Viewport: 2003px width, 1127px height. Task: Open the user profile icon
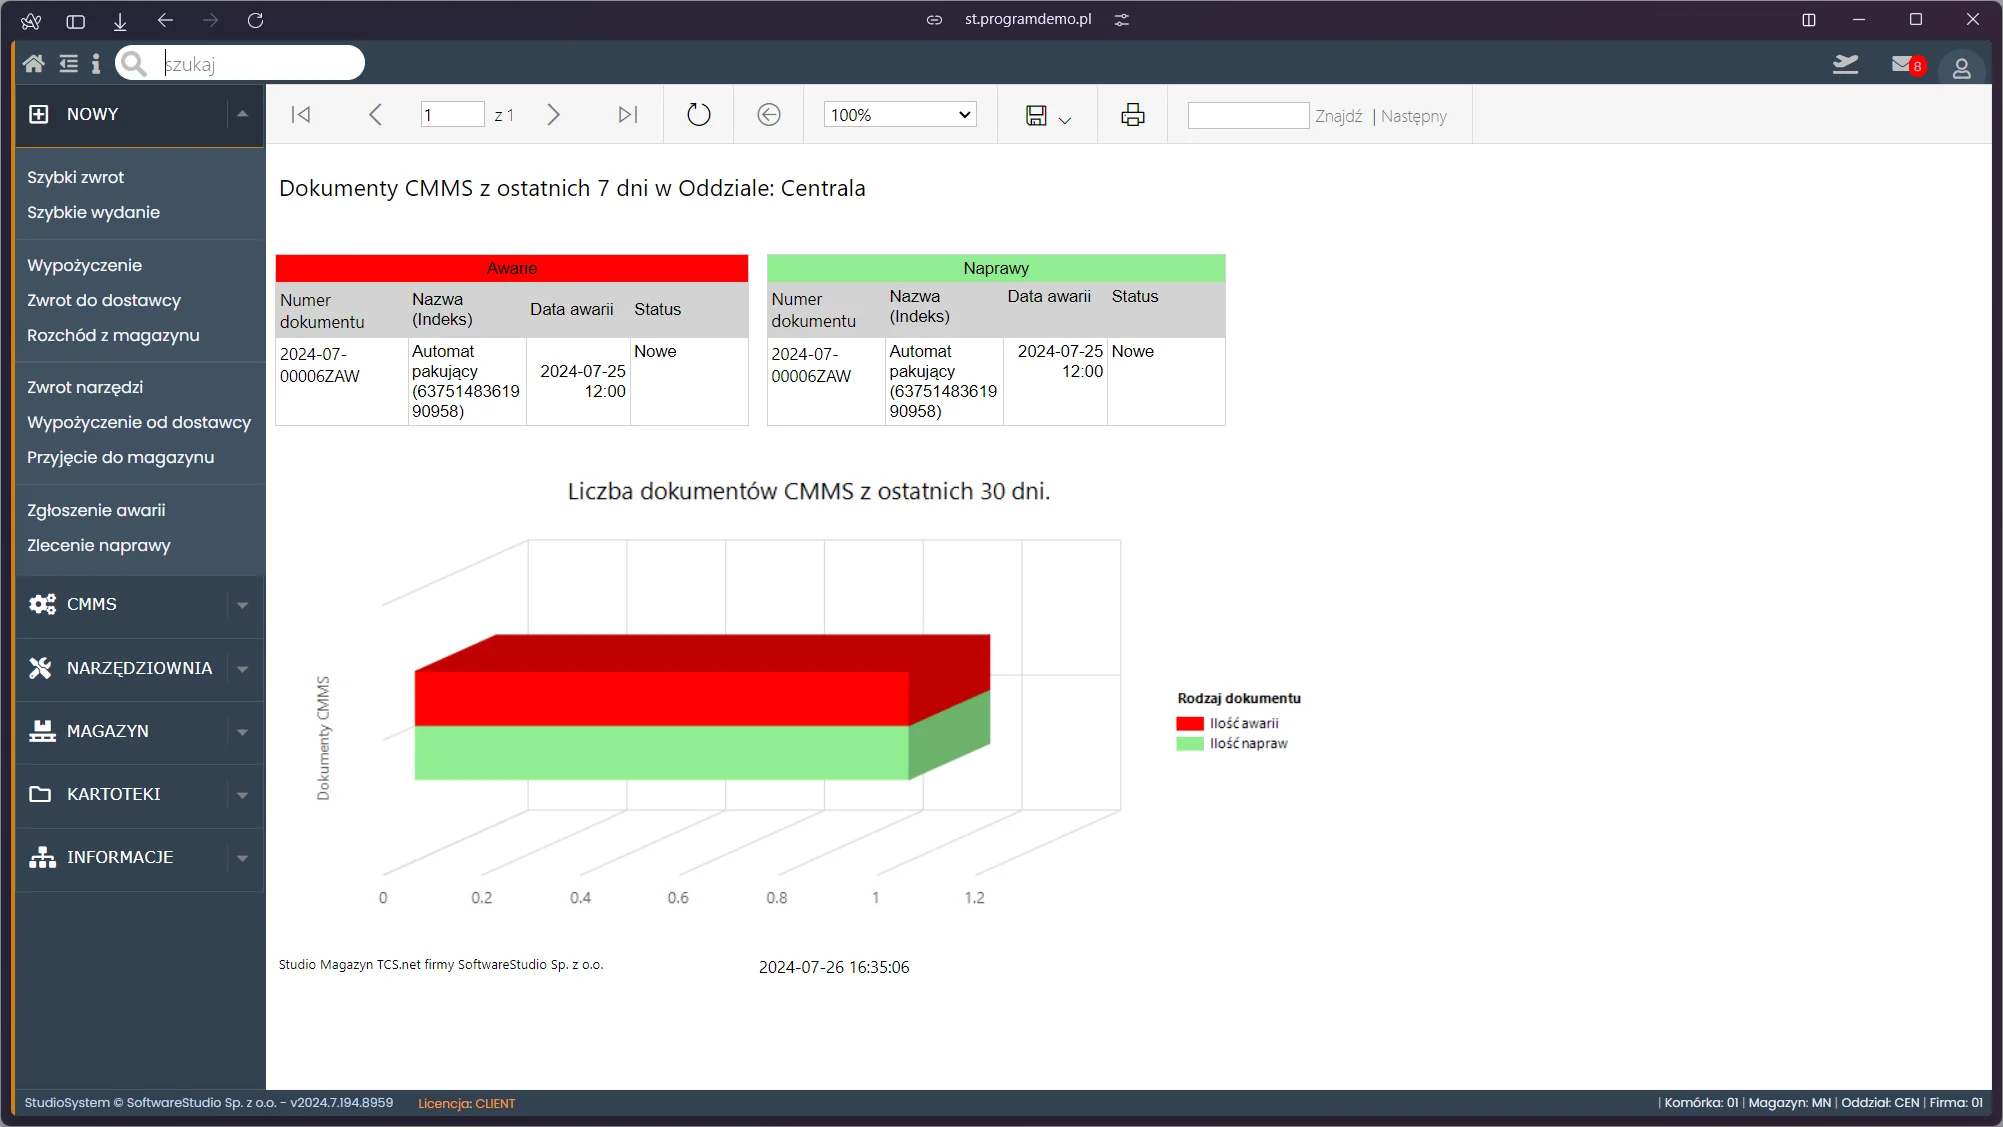point(1961,68)
